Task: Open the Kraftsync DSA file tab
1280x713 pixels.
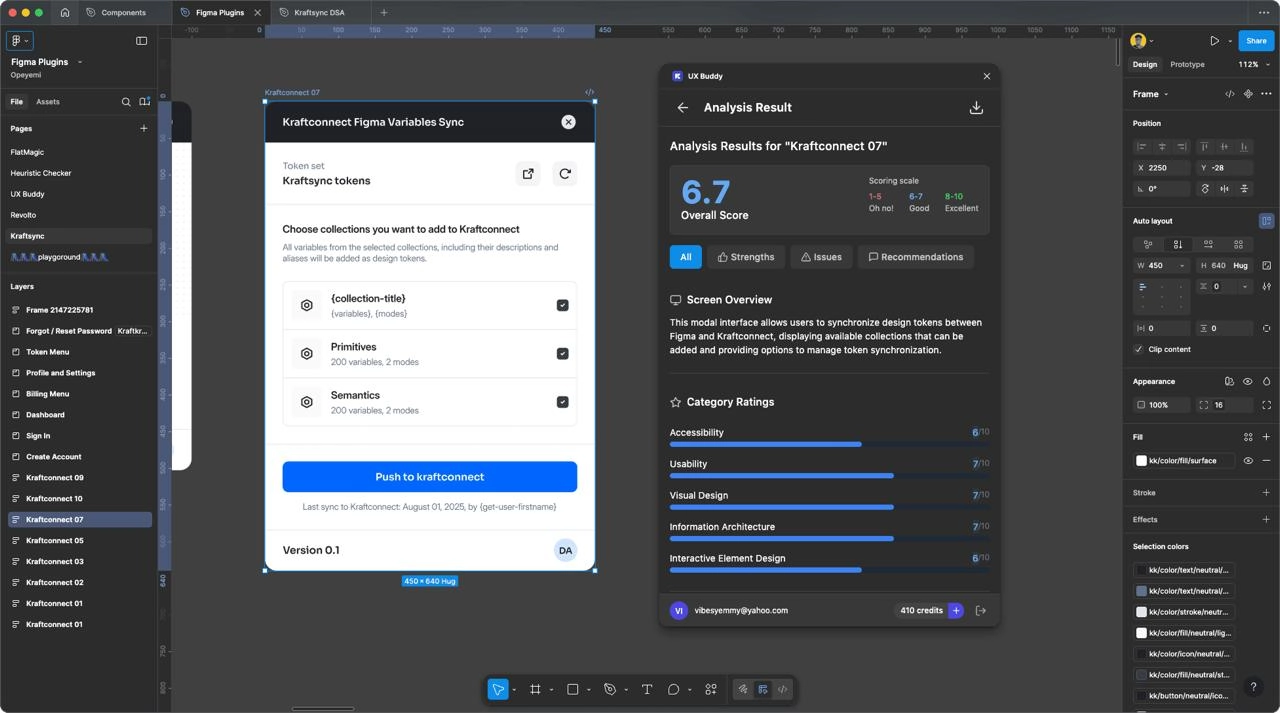Action: pos(319,13)
